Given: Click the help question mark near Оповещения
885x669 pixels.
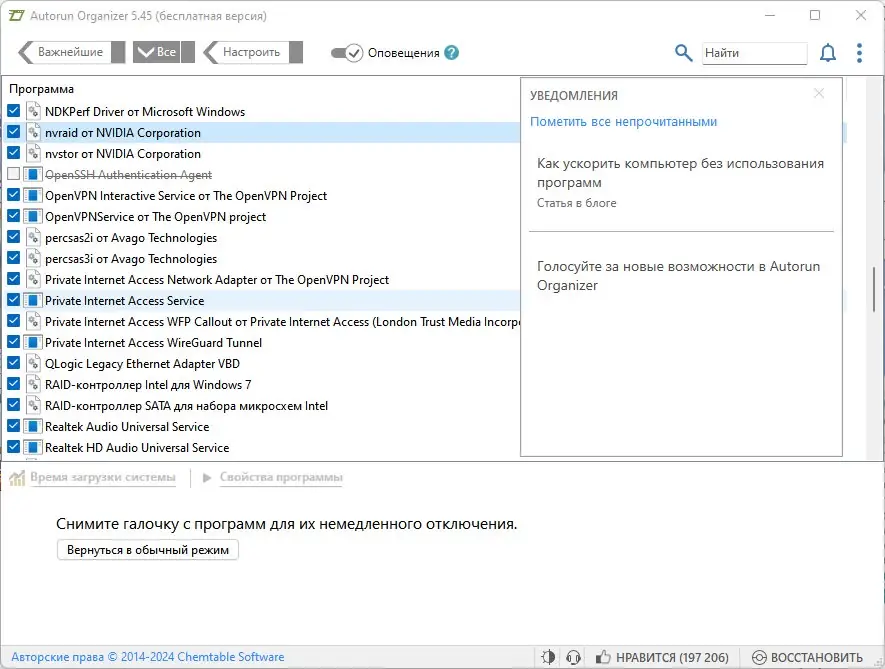Looking at the screenshot, I should [x=452, y=53].
